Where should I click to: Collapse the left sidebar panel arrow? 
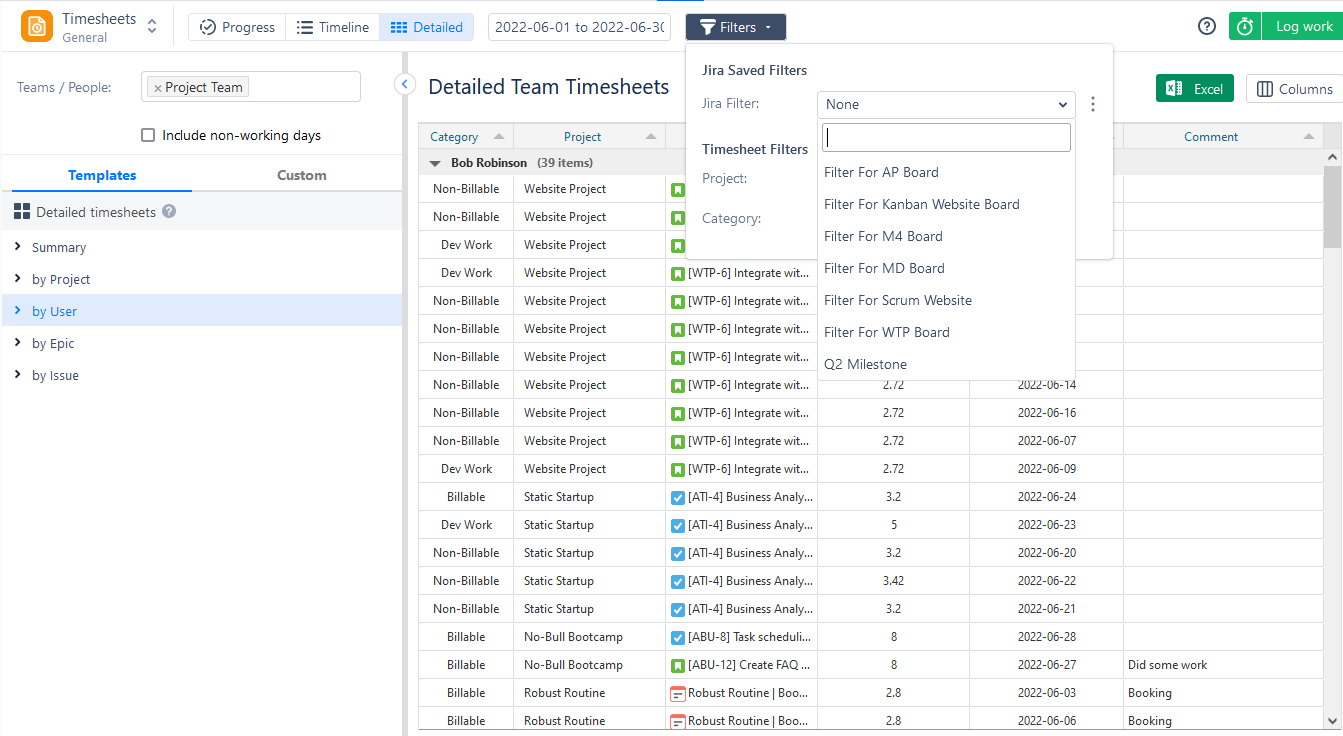point(405,84)
